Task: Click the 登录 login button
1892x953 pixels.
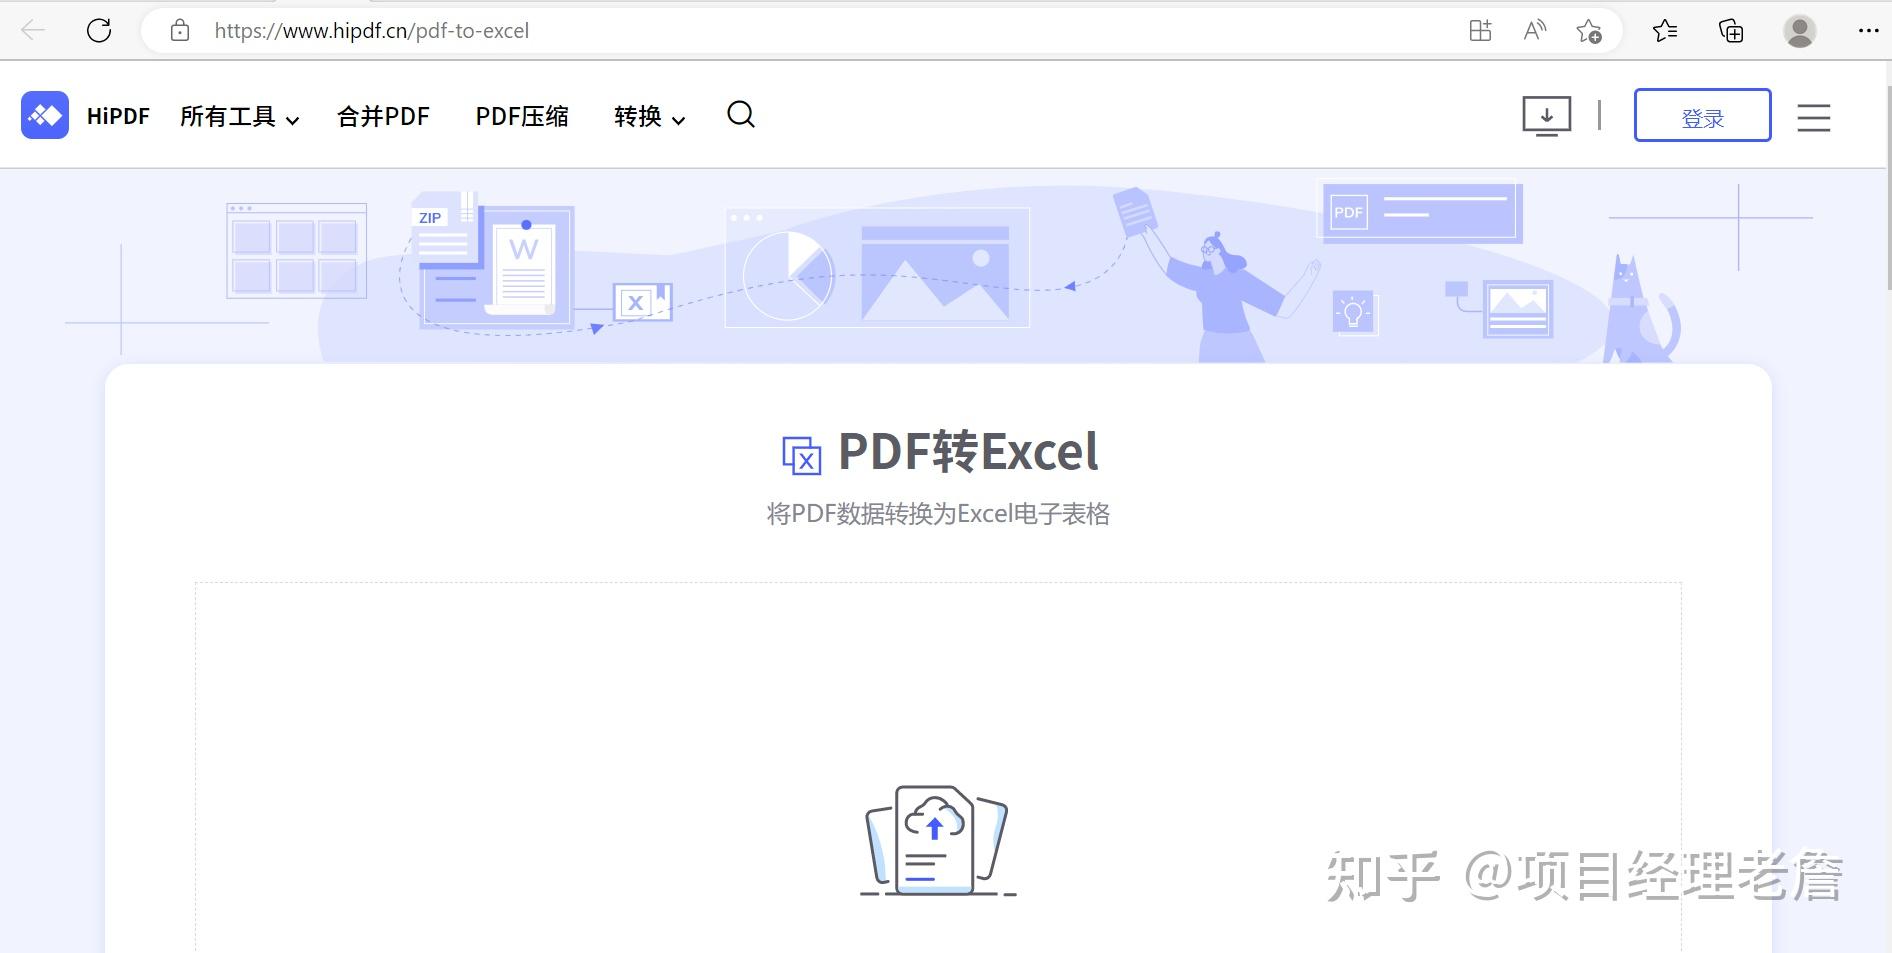Action: (1702, 115)
